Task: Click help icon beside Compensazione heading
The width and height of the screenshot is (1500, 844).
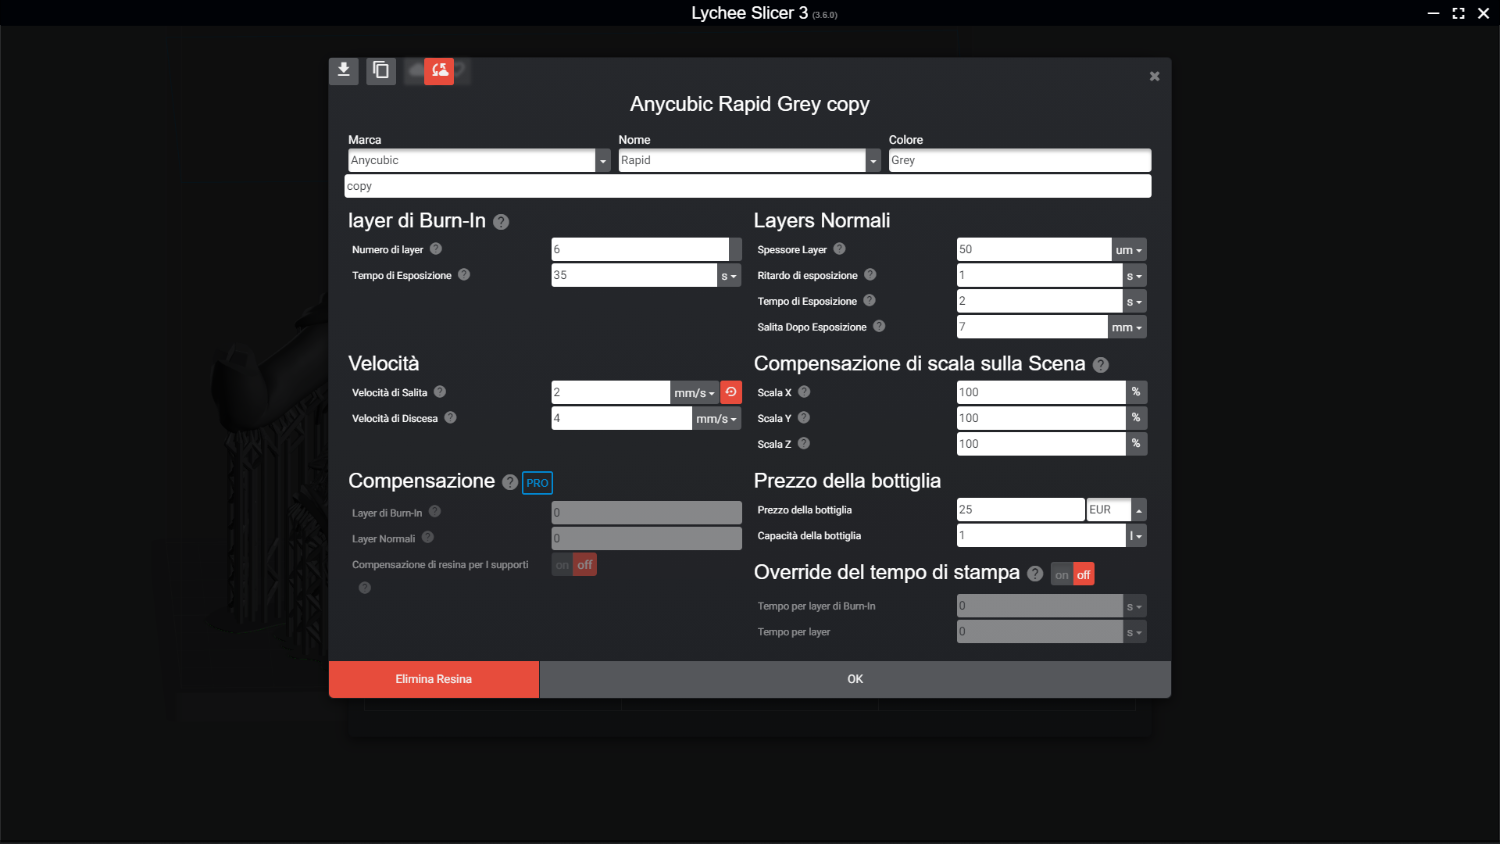Action: (510, 483)
